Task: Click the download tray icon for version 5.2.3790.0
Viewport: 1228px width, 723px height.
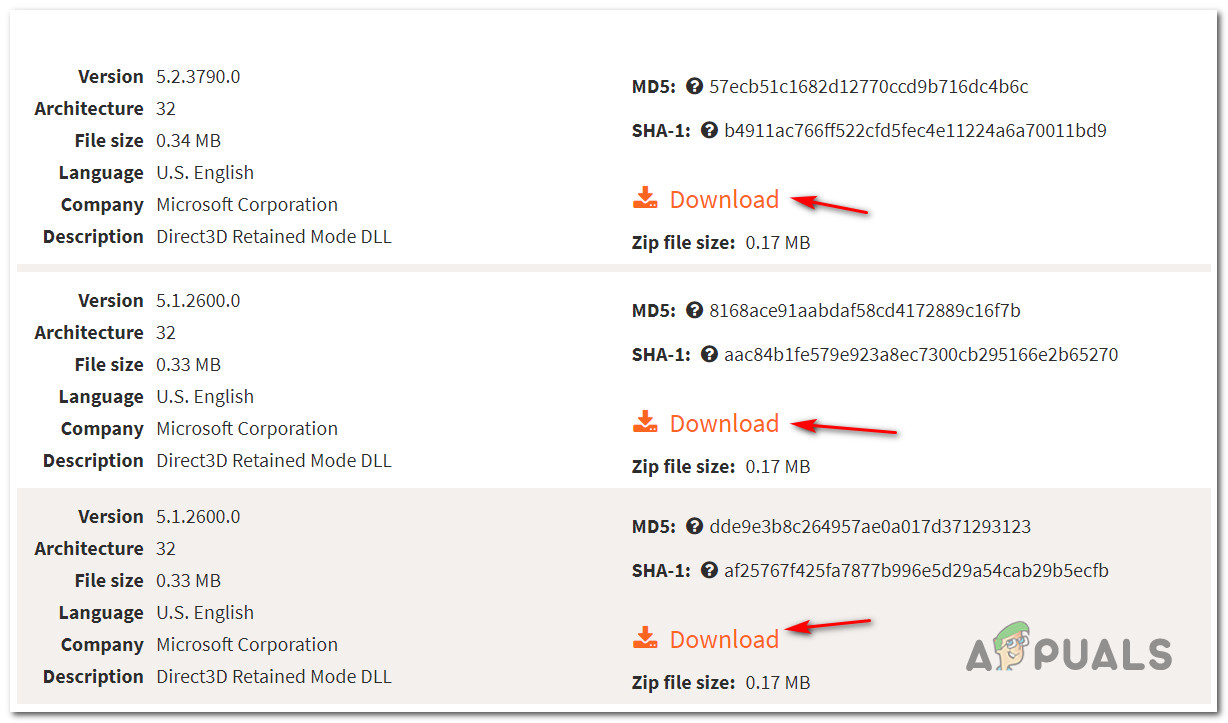Action: (646, 199)
